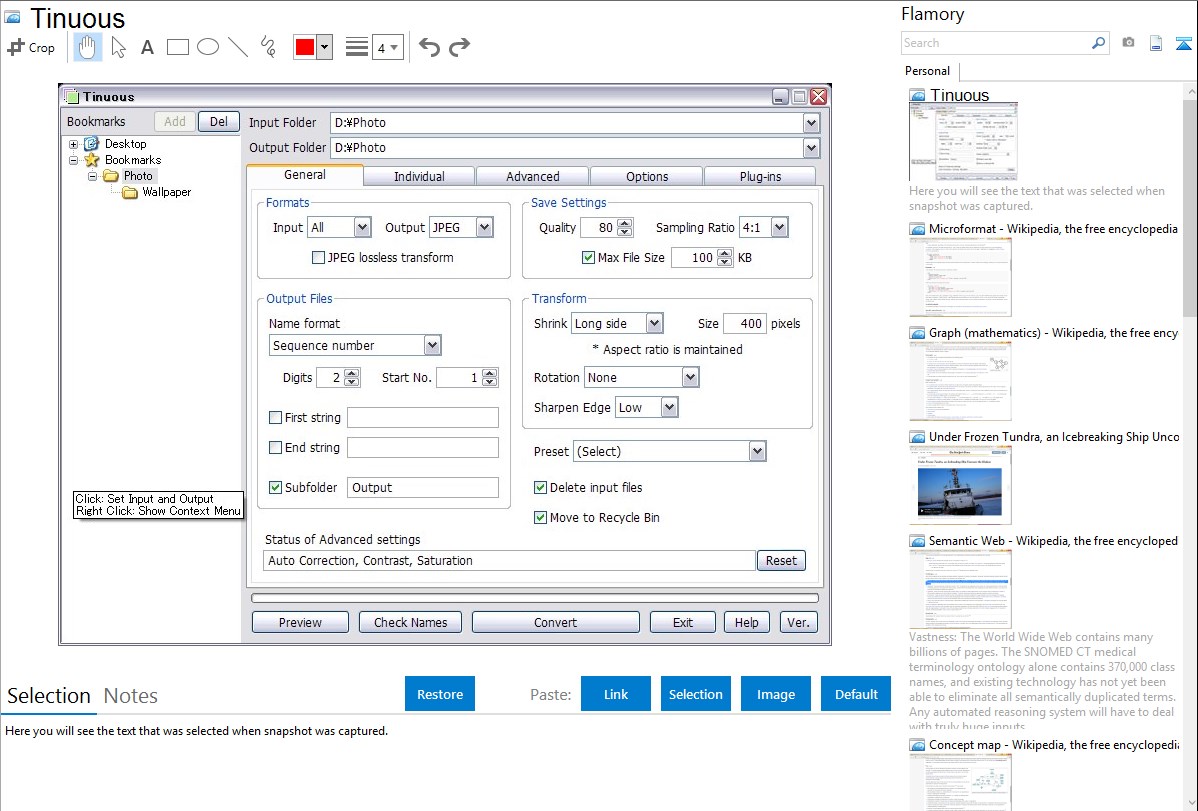Click the Concept map snapshot icon

point(917,744)
